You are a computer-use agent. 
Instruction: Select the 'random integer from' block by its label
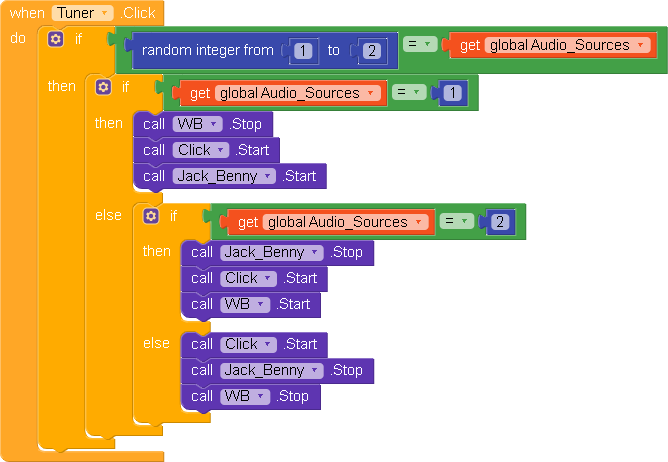(208, 50)
